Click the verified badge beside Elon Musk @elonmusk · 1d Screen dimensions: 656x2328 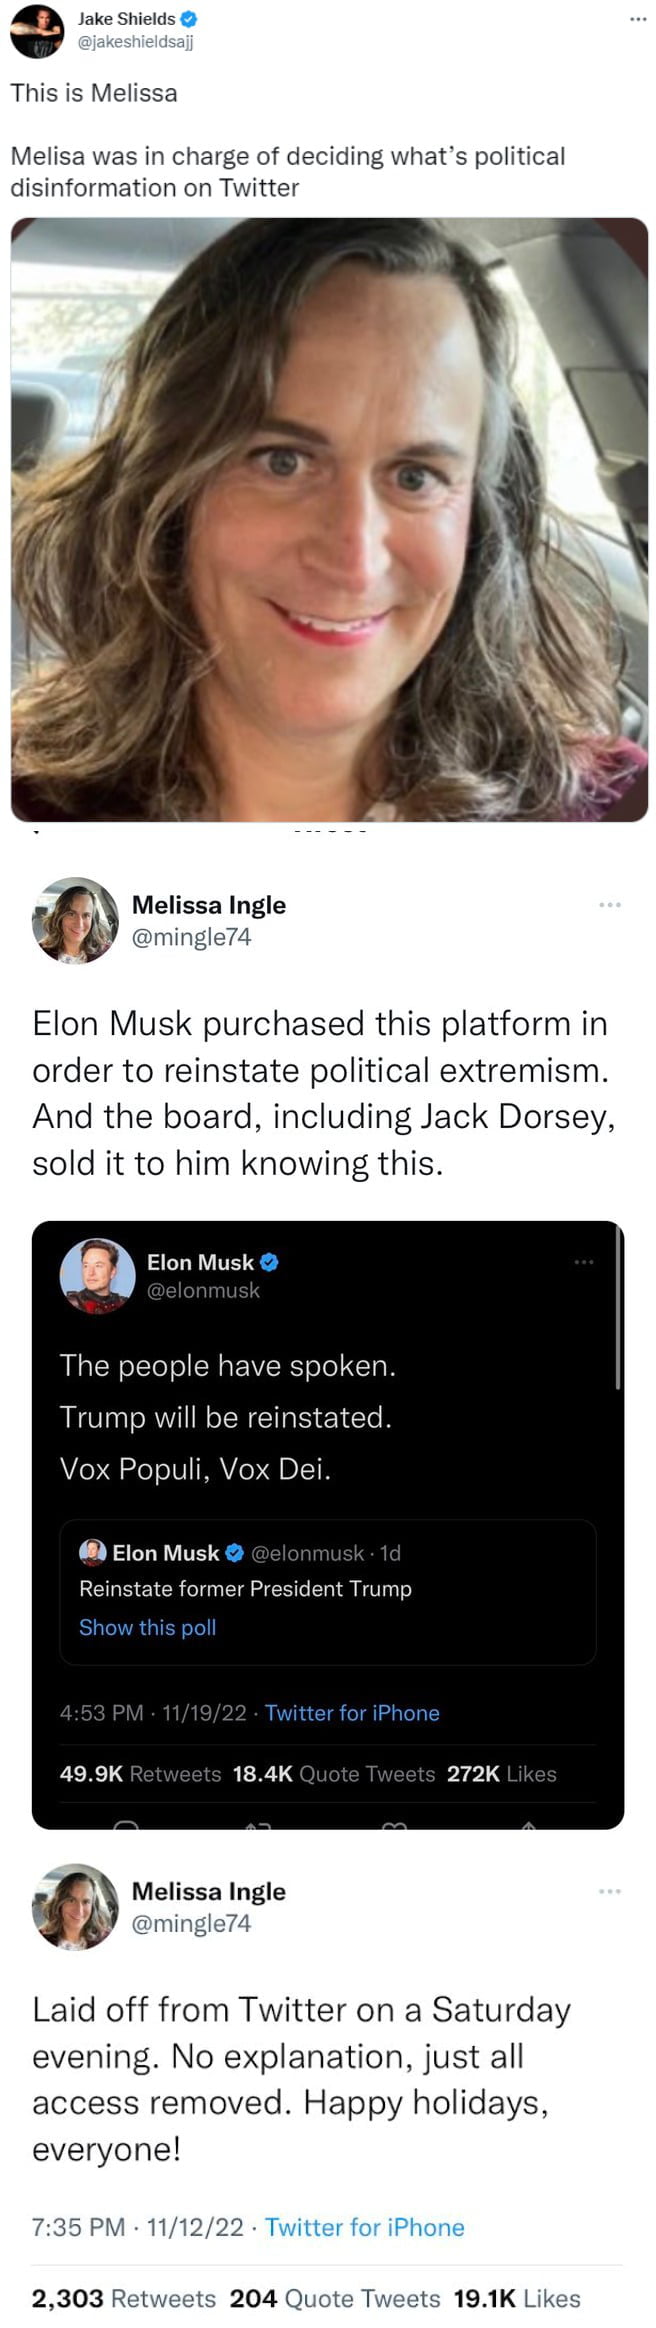coord(234,1552)
